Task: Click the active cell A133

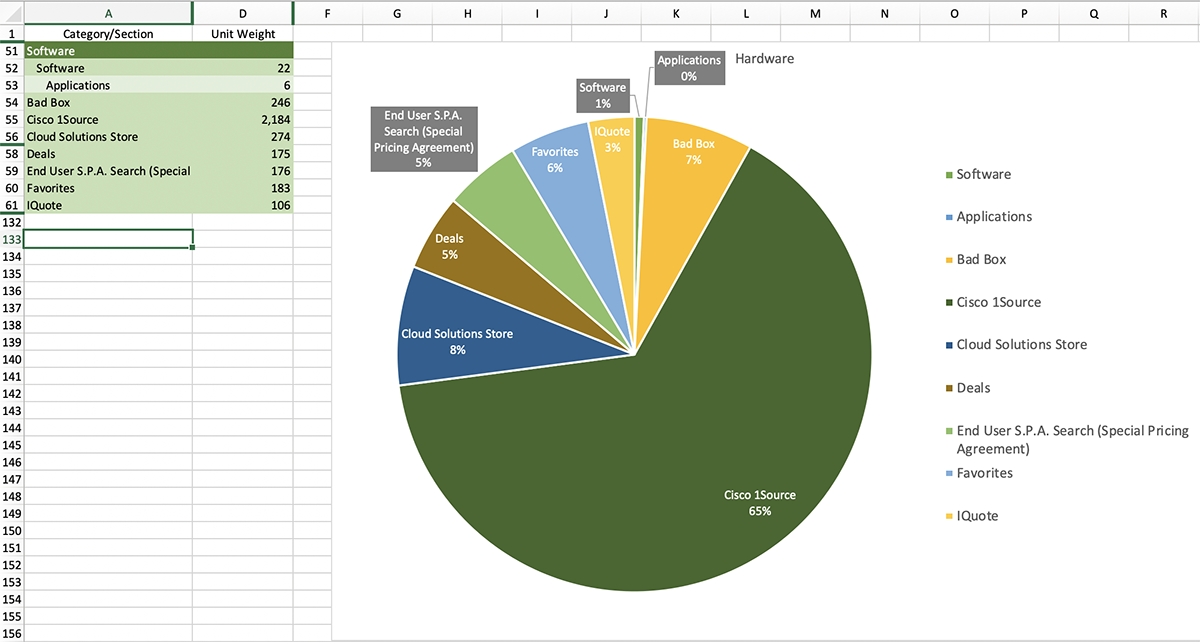Action: pos(108,239)
